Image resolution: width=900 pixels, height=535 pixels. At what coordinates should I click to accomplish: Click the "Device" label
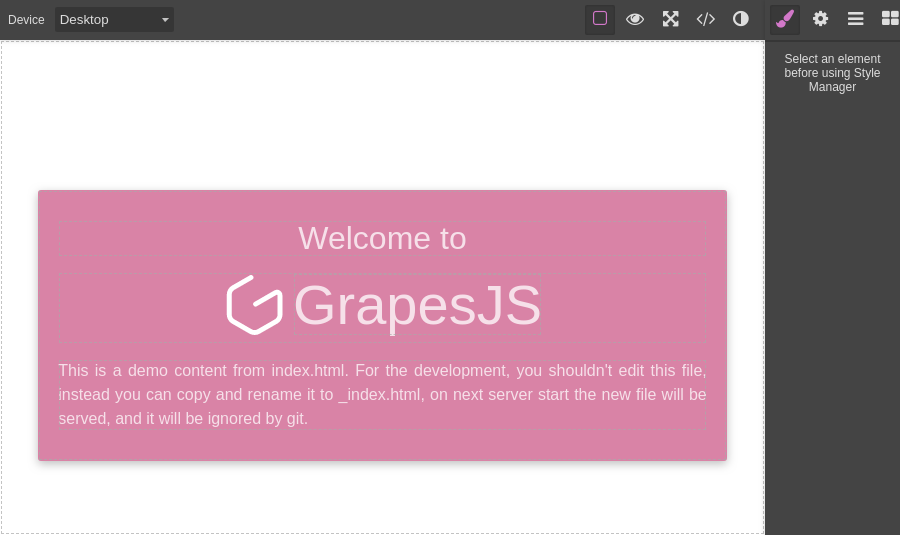[x=26, y=20]
